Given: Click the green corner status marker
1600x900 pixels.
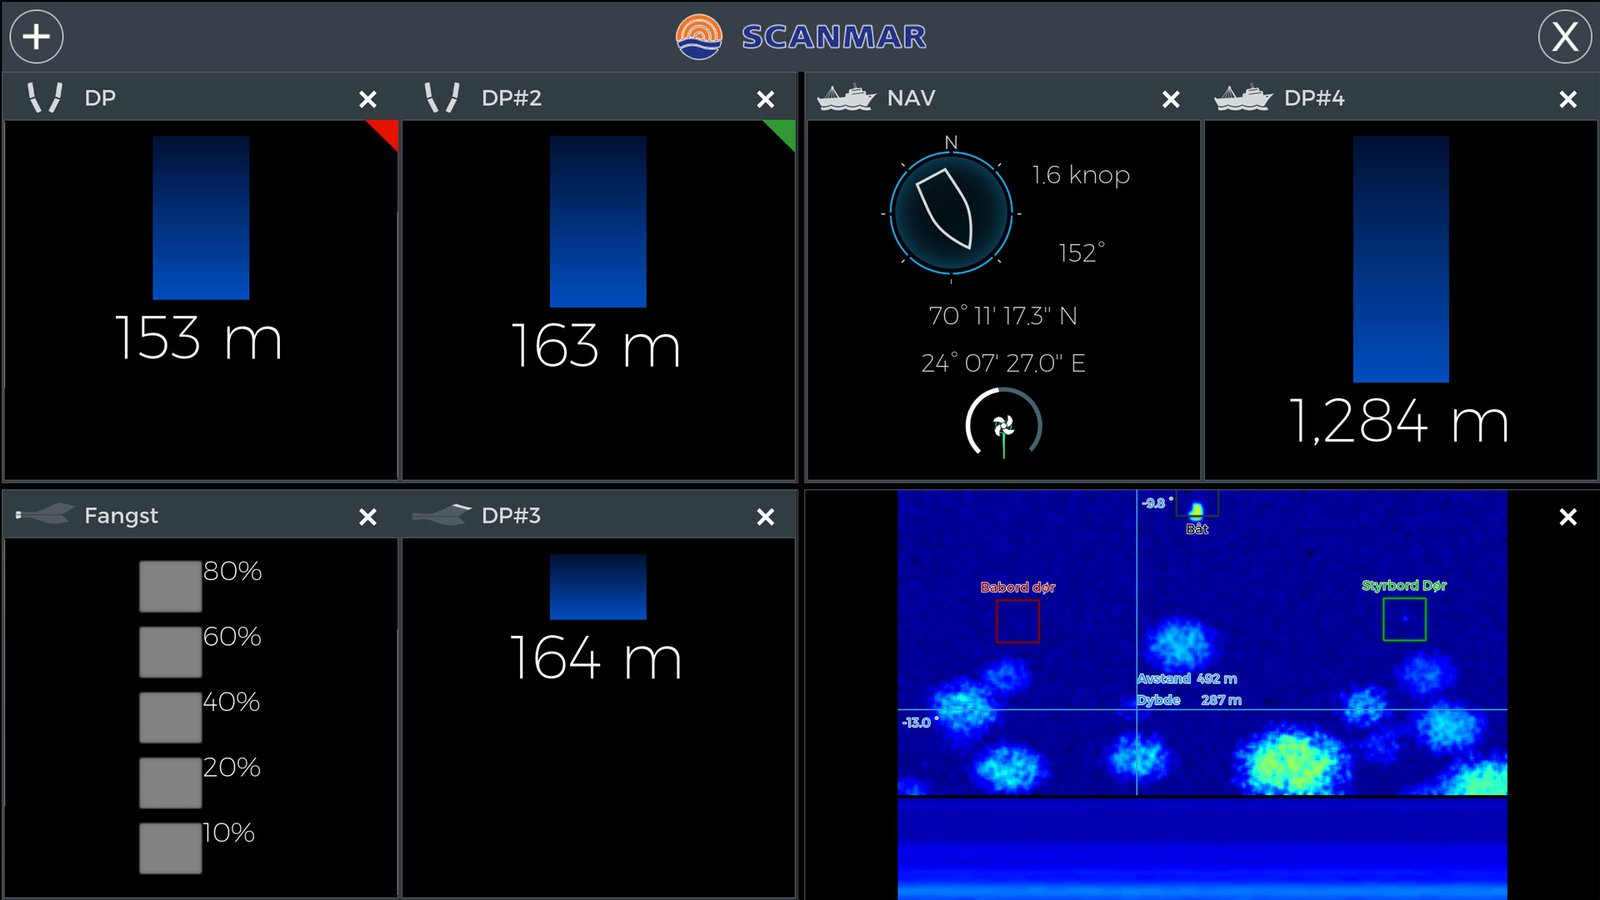Looking at the screenshot, I should coord(784,131).
